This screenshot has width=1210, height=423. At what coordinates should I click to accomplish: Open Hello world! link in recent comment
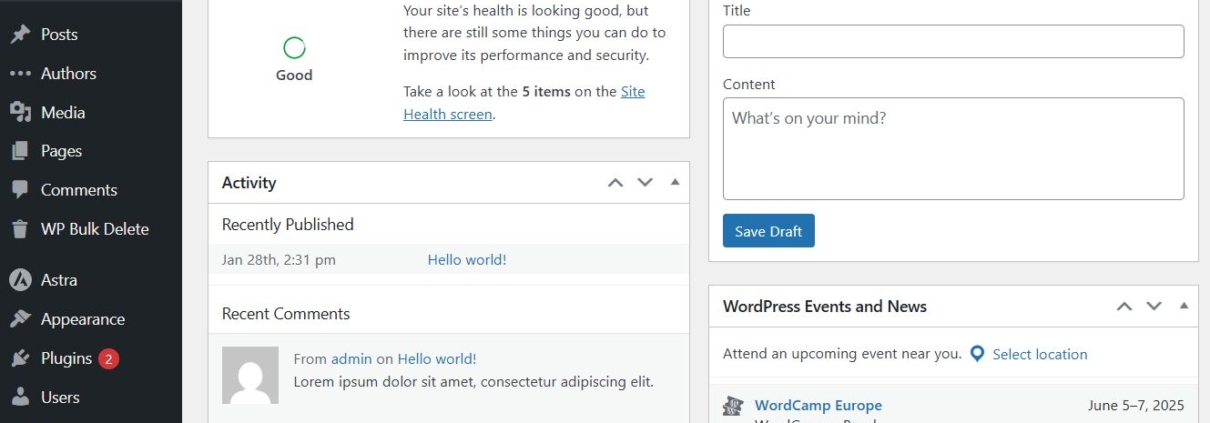(x=437, y=359)
